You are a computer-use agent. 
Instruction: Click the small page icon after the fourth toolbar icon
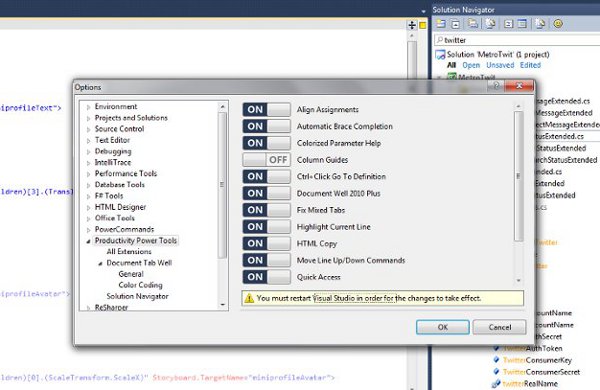(508, 24)
